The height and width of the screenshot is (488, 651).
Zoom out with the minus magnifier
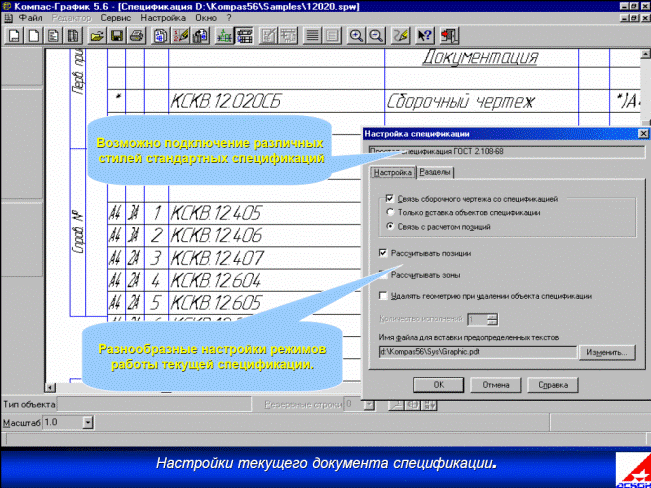click(376, 36)
